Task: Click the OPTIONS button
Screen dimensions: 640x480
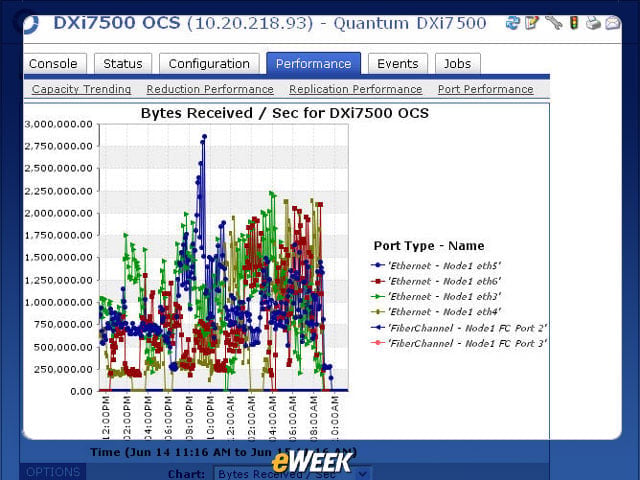Action: click(x=53, y=472)
